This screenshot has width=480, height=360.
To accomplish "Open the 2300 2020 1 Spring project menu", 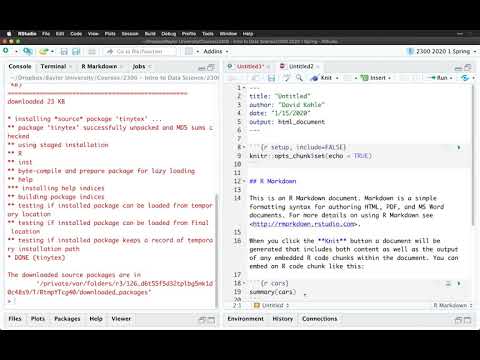I will point(442,51).
